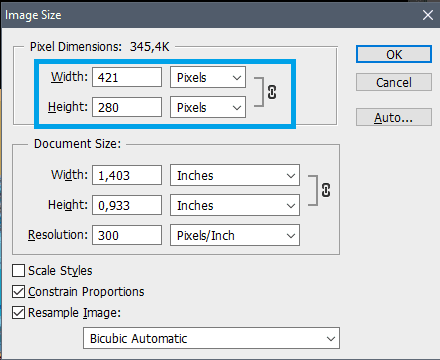This screenshot has height=360, width=440.
Task: Open the Pixels/Inch resolution units dropdown
Action: 235,235
